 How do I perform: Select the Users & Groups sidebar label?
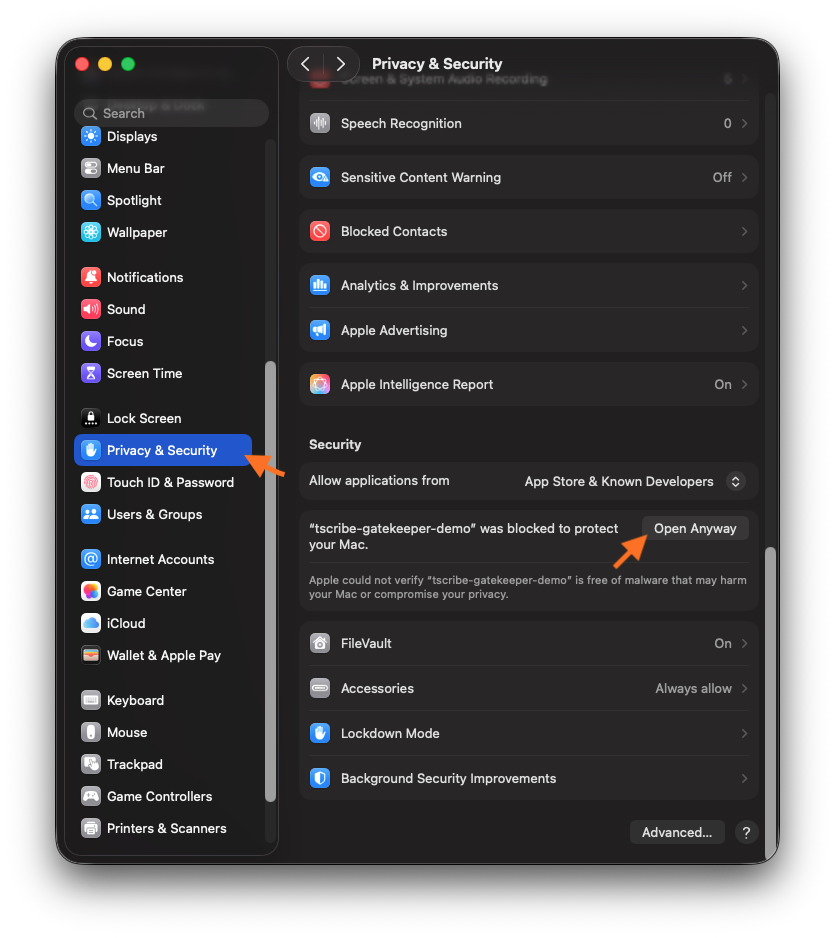click(x=154, y=514)
